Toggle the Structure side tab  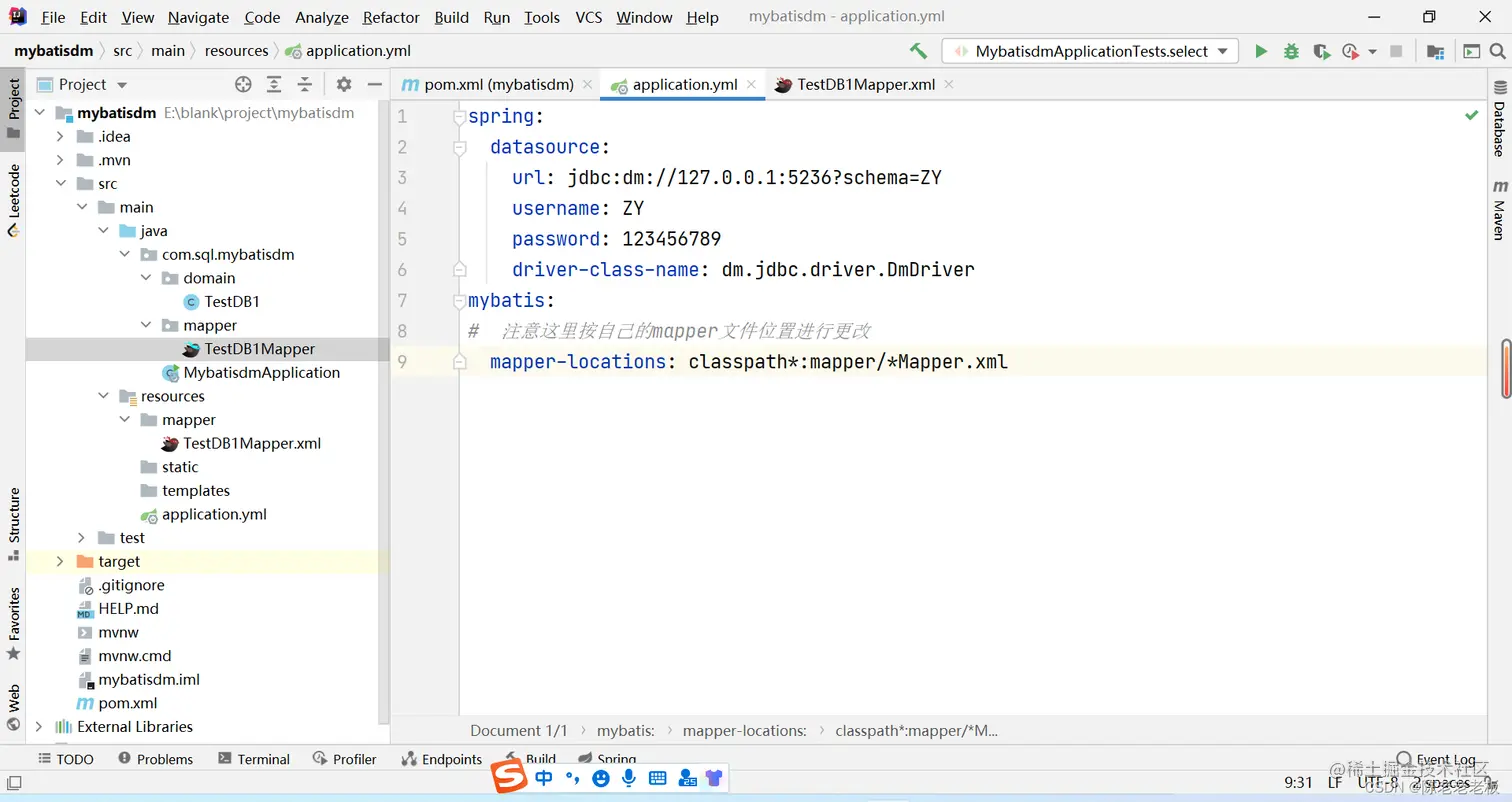[x=13, y=523]
